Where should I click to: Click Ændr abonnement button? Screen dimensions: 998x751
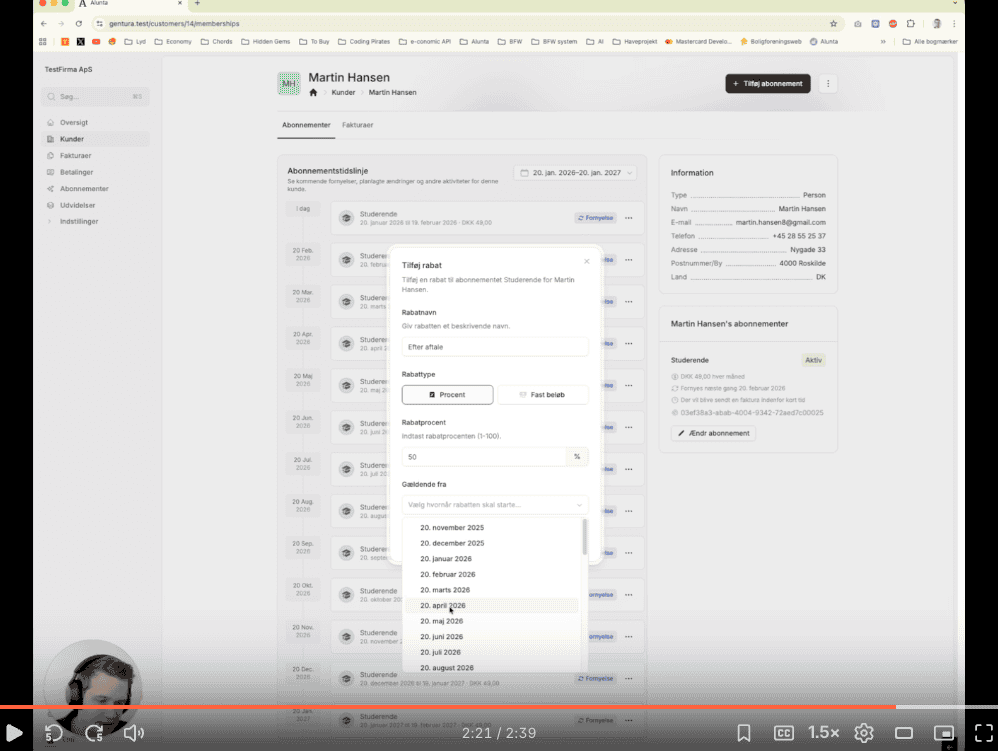click(x=713, y=434)
